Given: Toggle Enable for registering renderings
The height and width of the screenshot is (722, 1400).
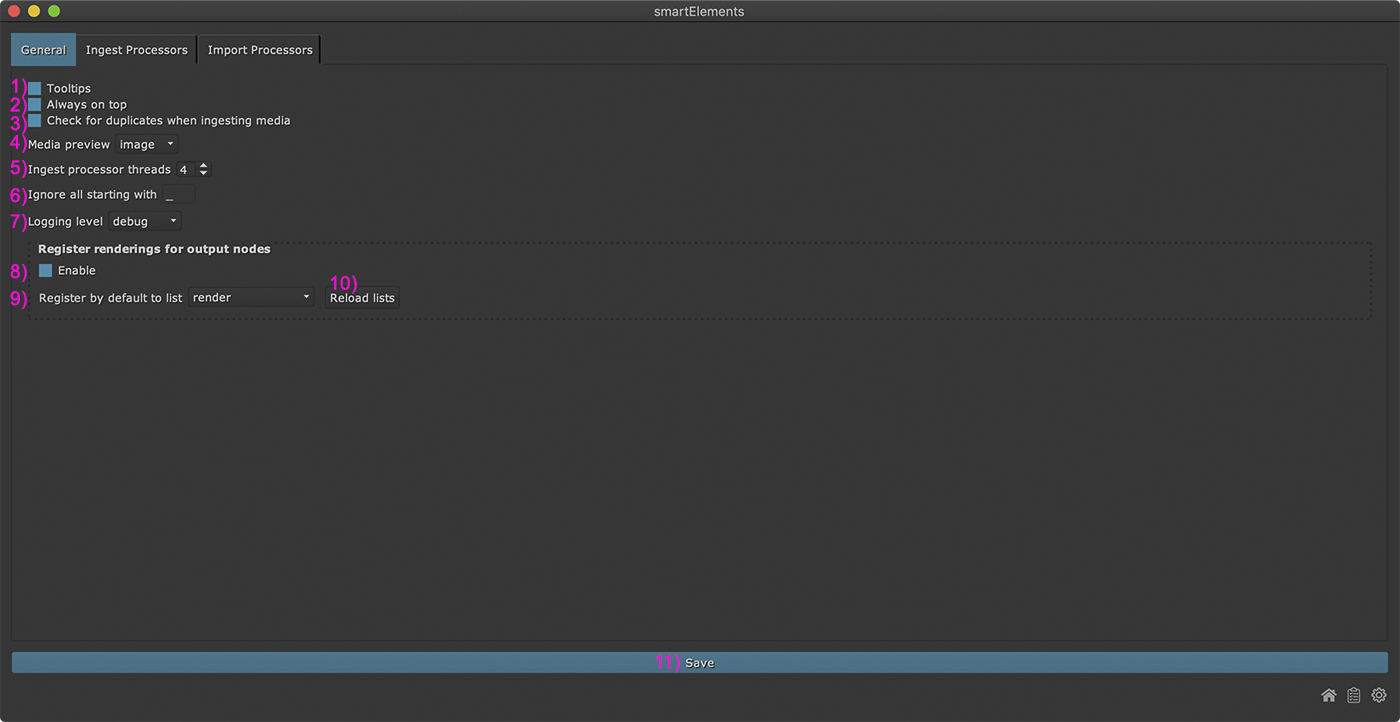Looking at the screenshot, I should click(x=46, y=271).
